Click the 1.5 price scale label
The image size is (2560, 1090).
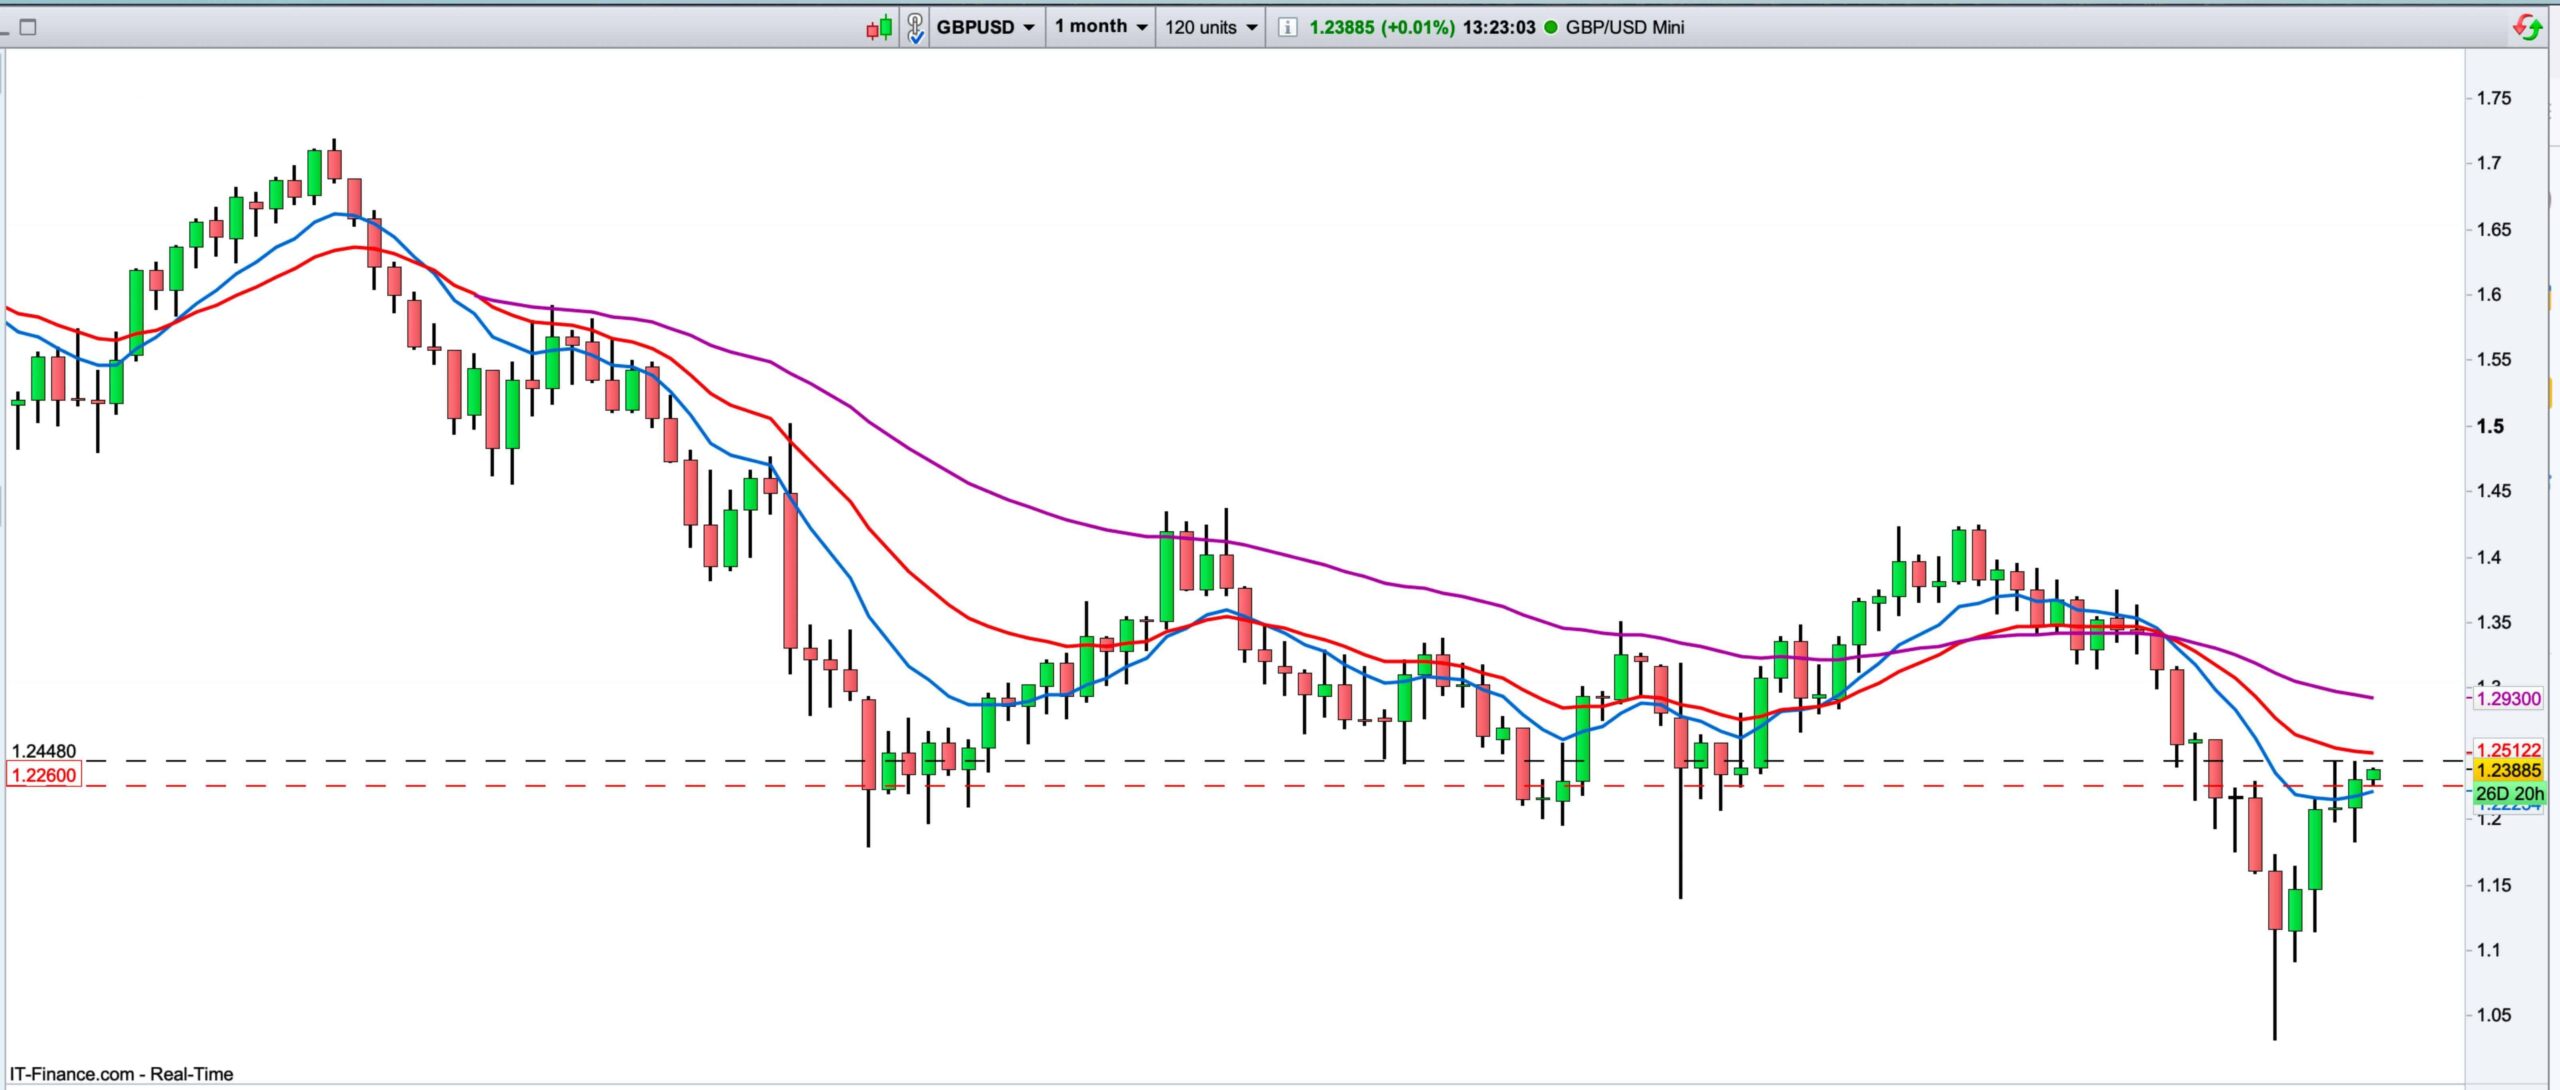tap(2490, 426)
